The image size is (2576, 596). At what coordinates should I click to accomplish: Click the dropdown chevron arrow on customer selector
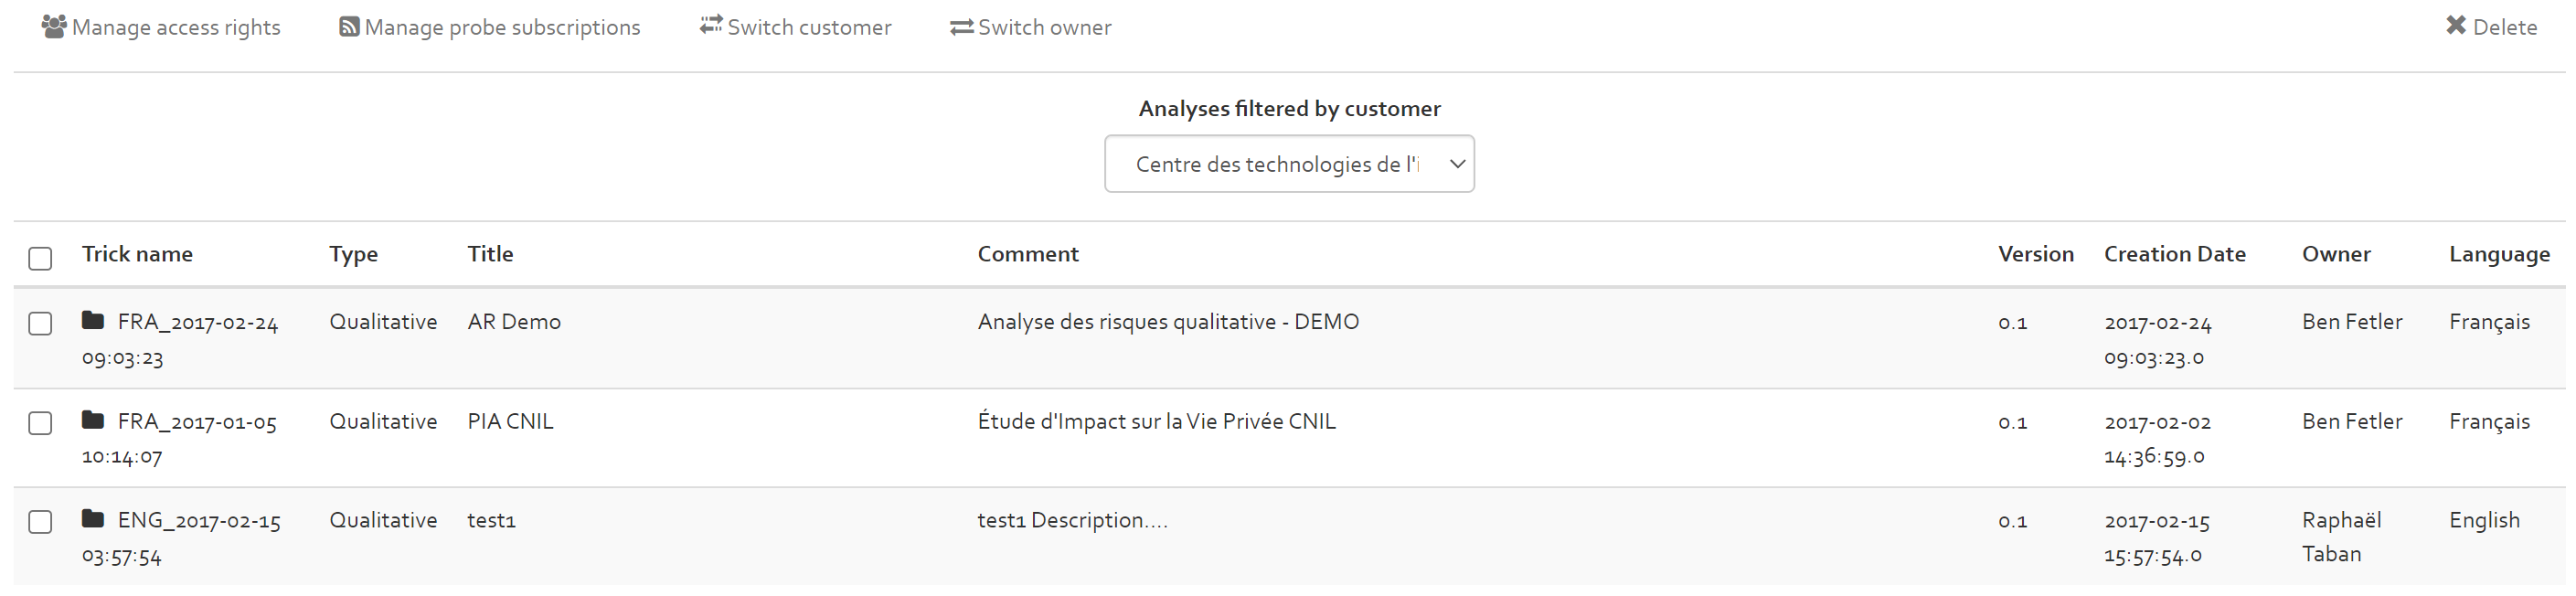1457,164
